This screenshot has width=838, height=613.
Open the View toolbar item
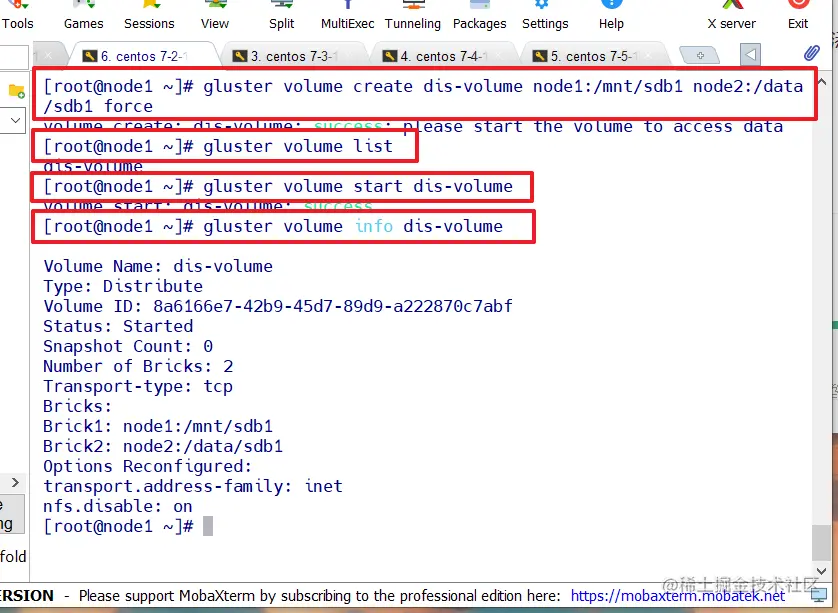click(215, 16)
